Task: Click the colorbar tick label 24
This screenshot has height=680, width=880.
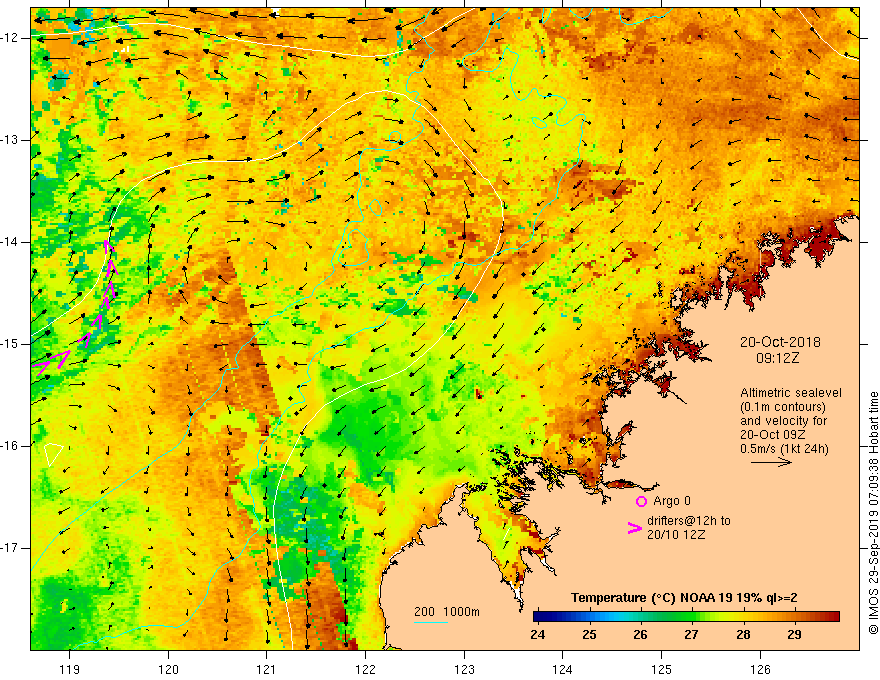Action: (x=537, y=635)
